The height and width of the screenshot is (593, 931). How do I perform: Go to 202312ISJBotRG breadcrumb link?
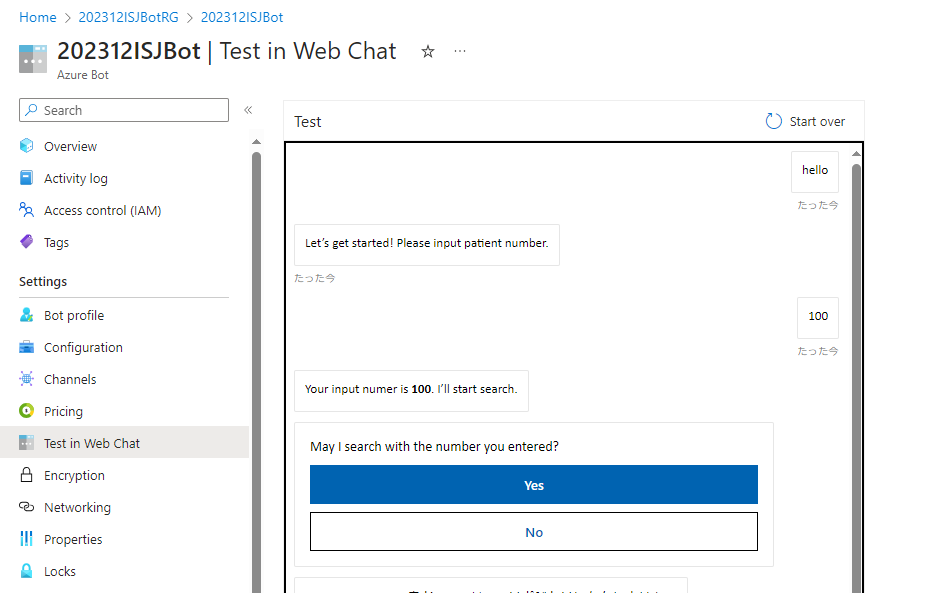[128, 17]
